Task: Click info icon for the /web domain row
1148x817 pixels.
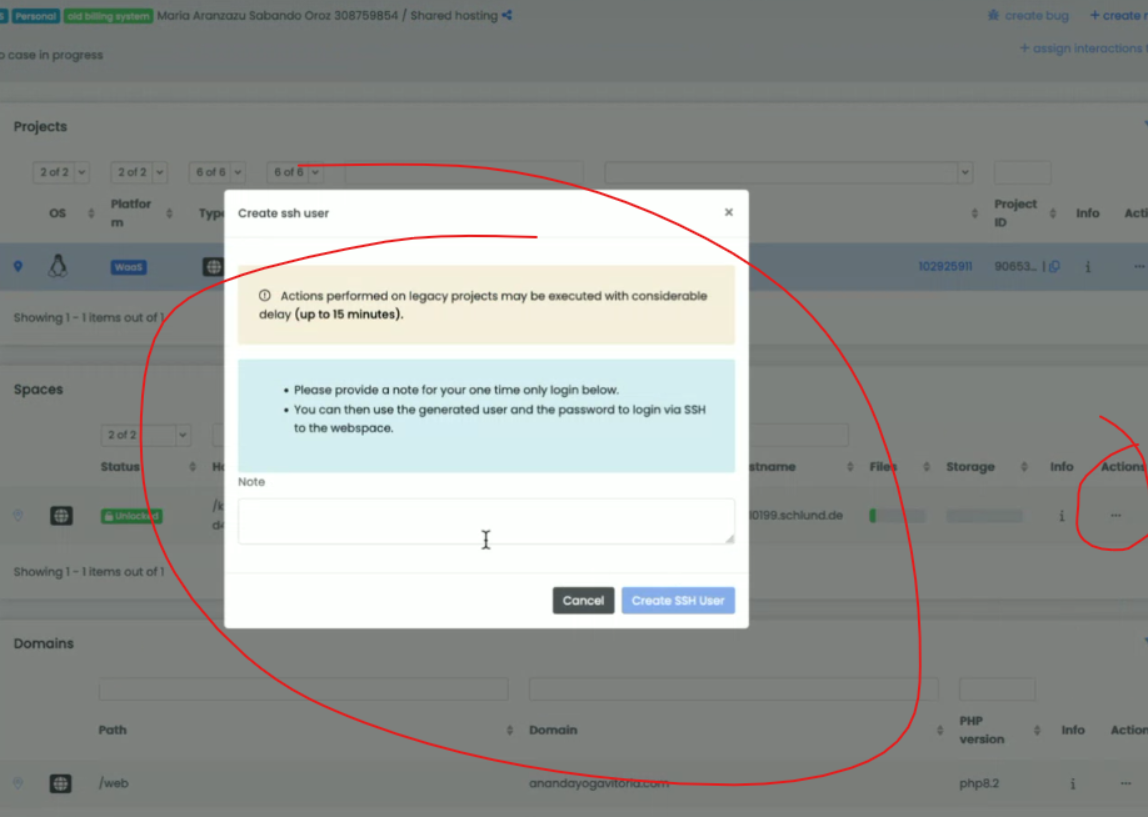Action: coord(1073,783)
